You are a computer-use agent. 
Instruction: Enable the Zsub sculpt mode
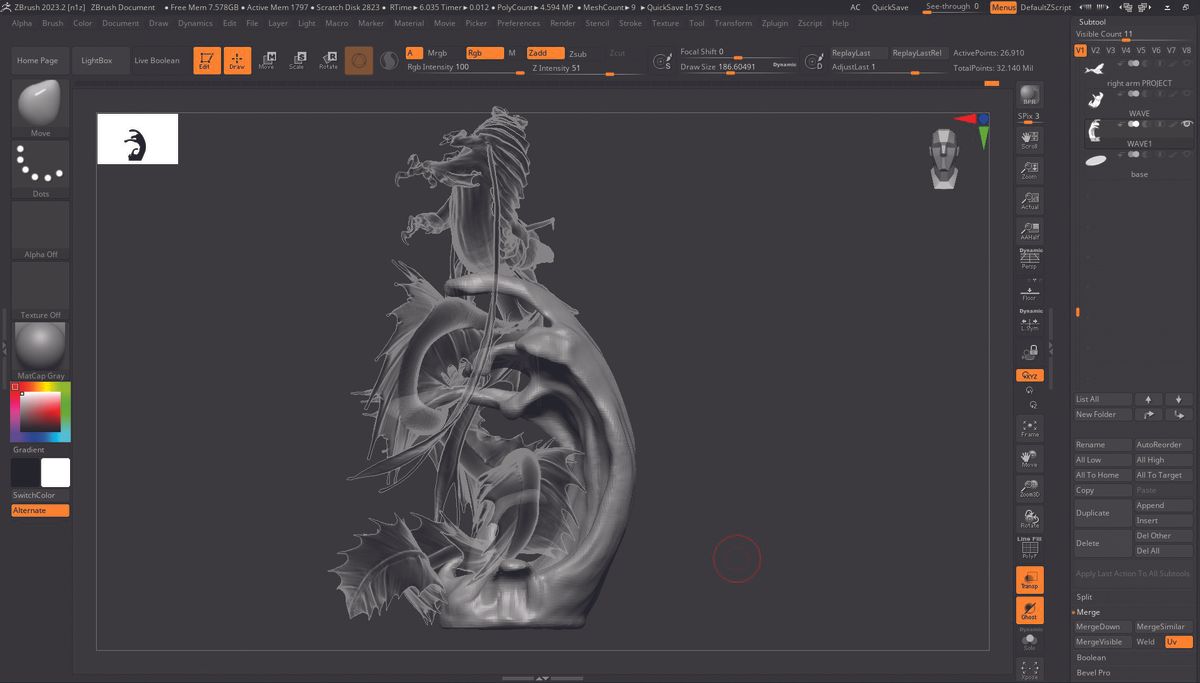pyautogui.click(x=580, y=52)
